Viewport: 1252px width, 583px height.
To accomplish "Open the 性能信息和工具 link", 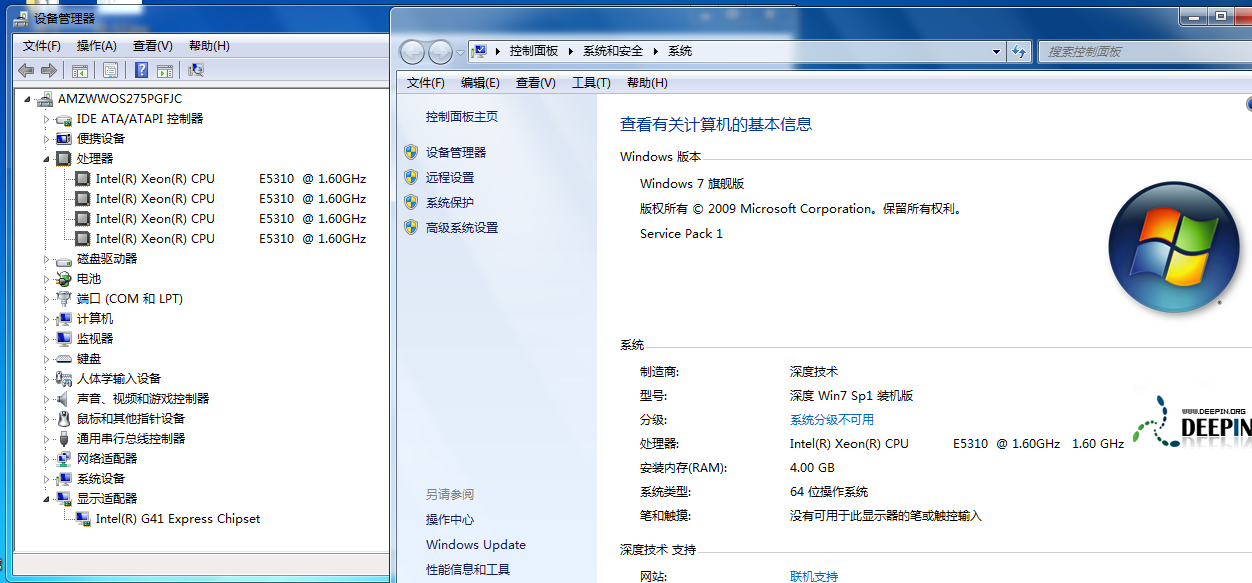I will 468,570.
